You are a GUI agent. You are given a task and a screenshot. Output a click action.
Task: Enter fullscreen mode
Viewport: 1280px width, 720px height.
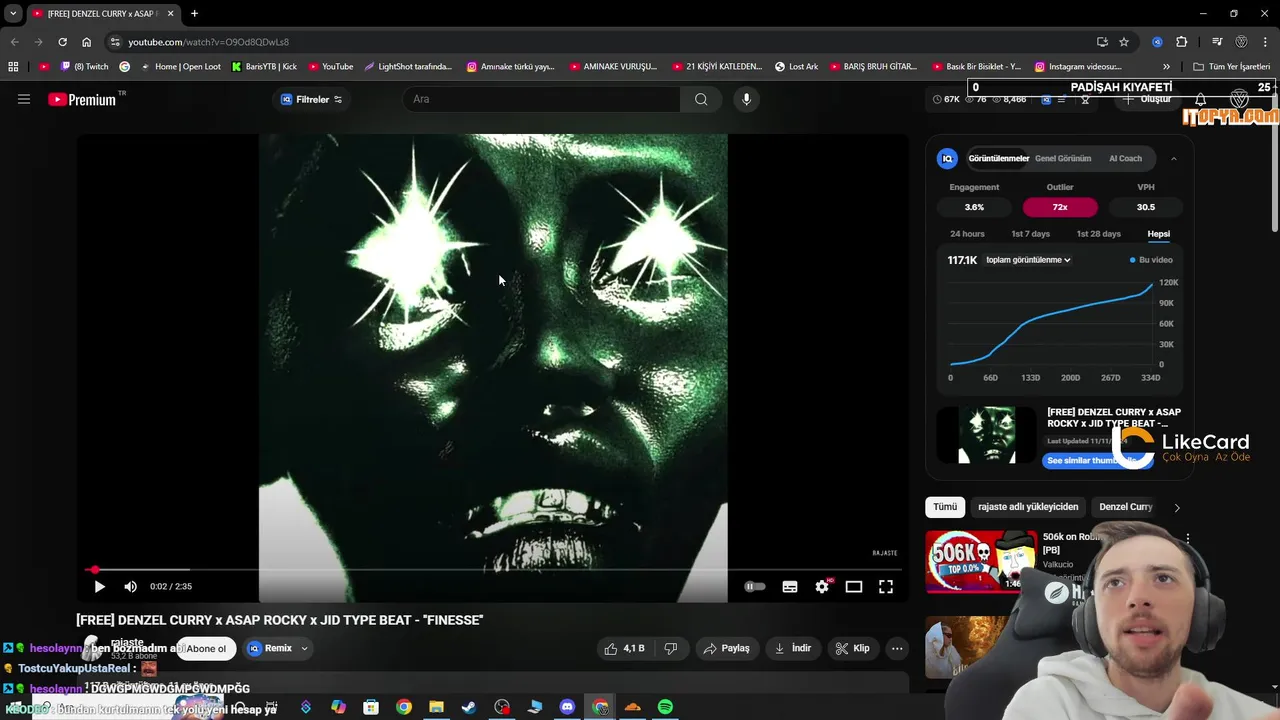coord(886,587)
